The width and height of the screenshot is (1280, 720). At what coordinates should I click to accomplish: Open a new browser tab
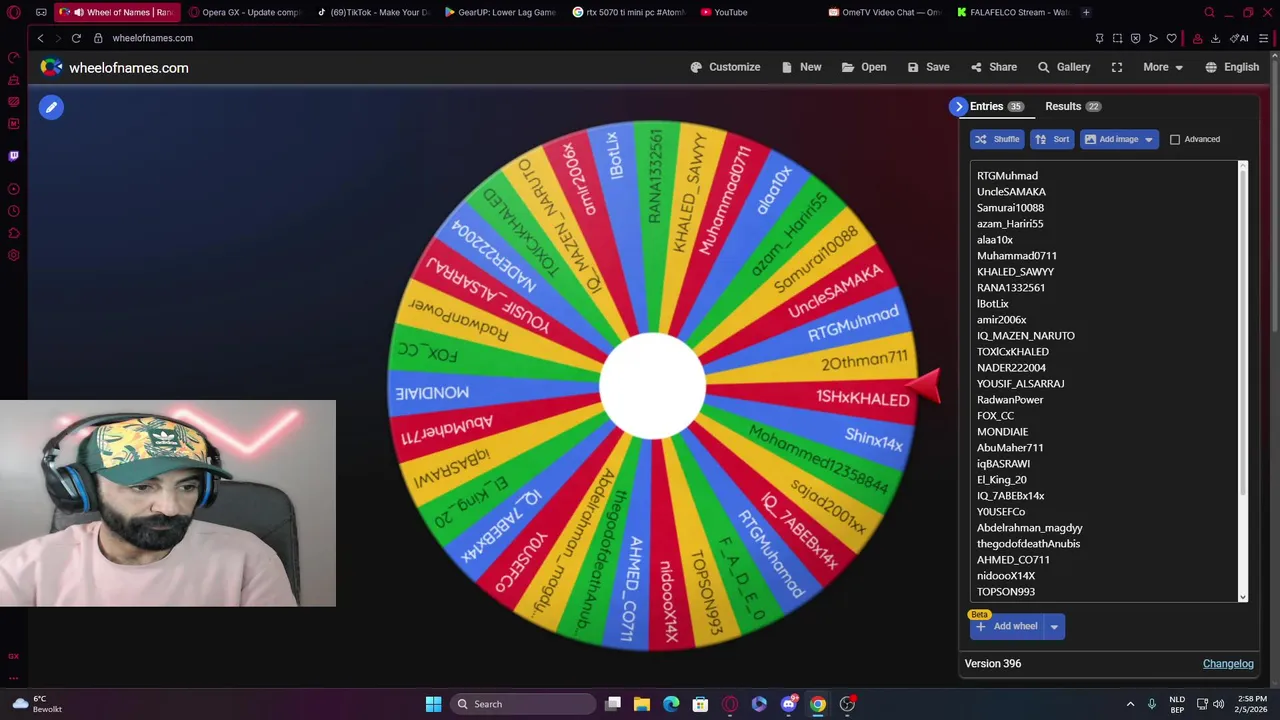click(x=1086, y=12)
